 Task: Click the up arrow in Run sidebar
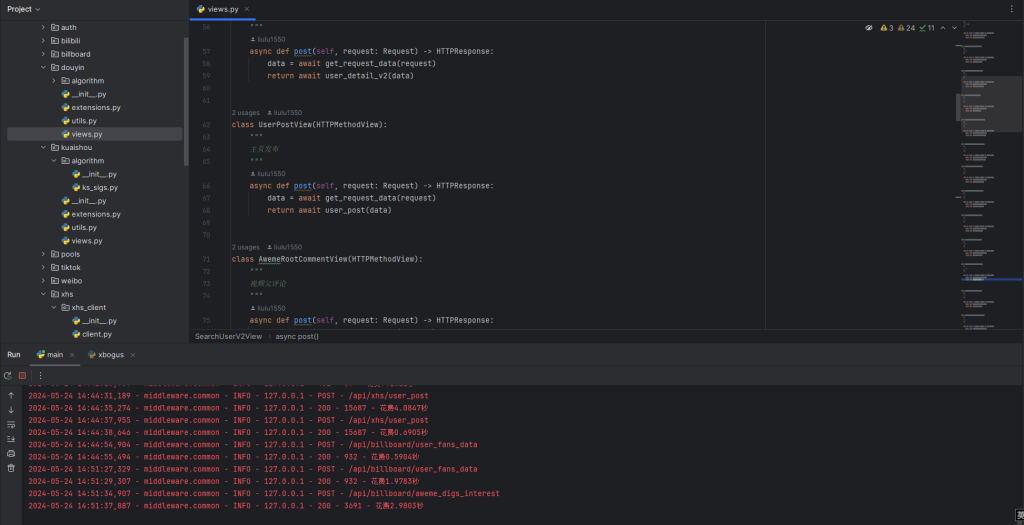(11, 396)
